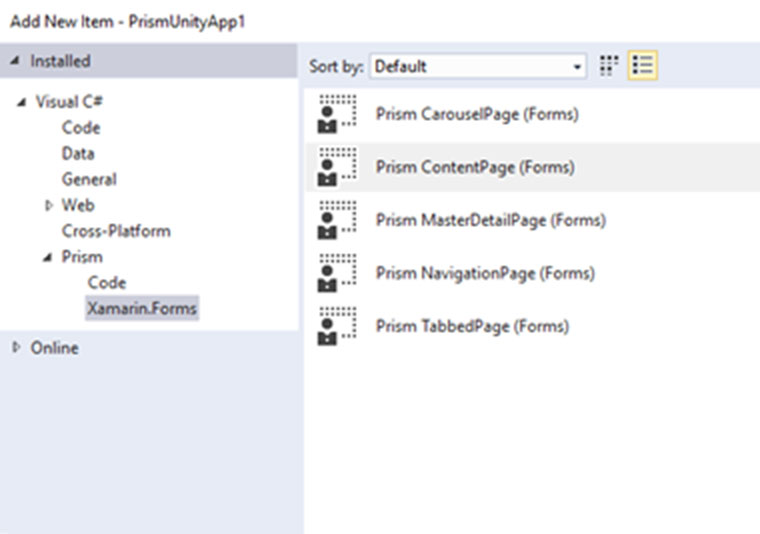Collapse the Visual C# node arrow

pyautogui.click(x=21, y=102)
